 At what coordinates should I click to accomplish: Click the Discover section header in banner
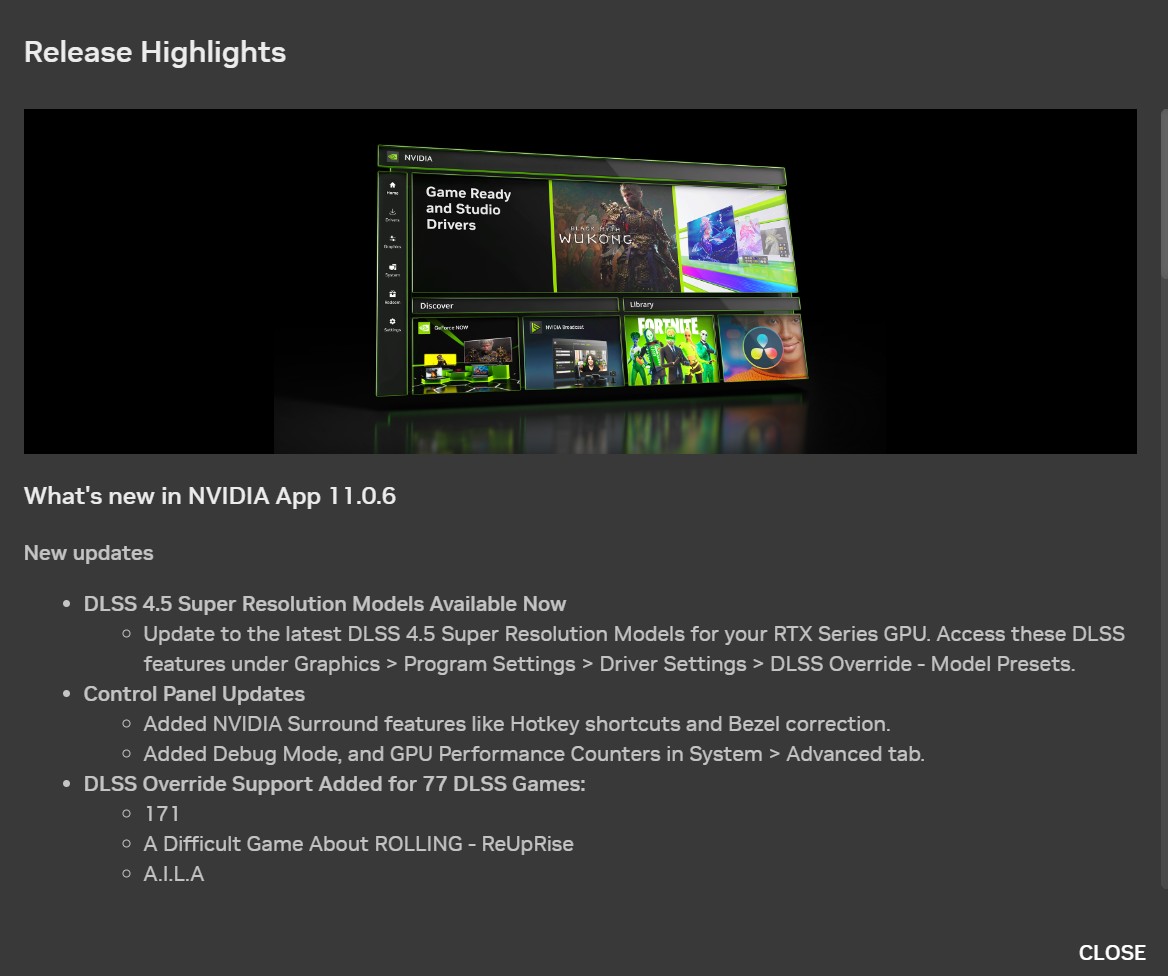(437, 305)
